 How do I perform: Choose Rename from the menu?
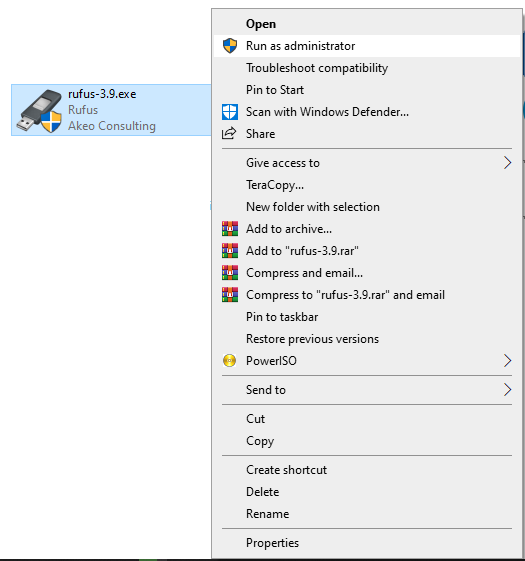(366, 514)
